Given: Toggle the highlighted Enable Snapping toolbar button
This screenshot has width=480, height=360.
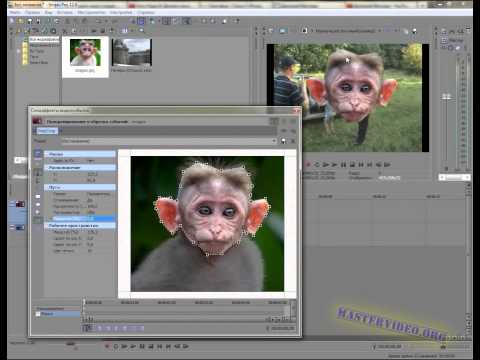Looking at the screenshot, I should coord(141,21).
